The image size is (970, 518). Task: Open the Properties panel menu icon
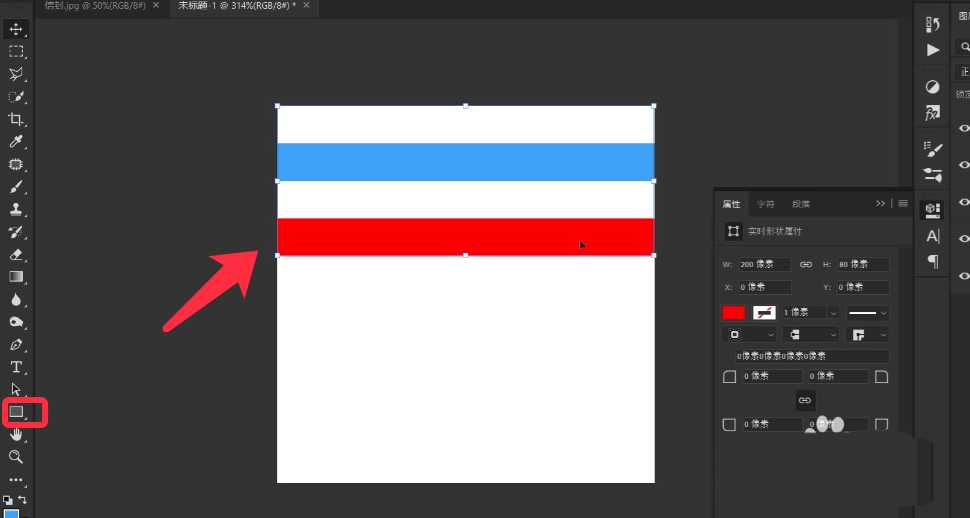[903, 204]
